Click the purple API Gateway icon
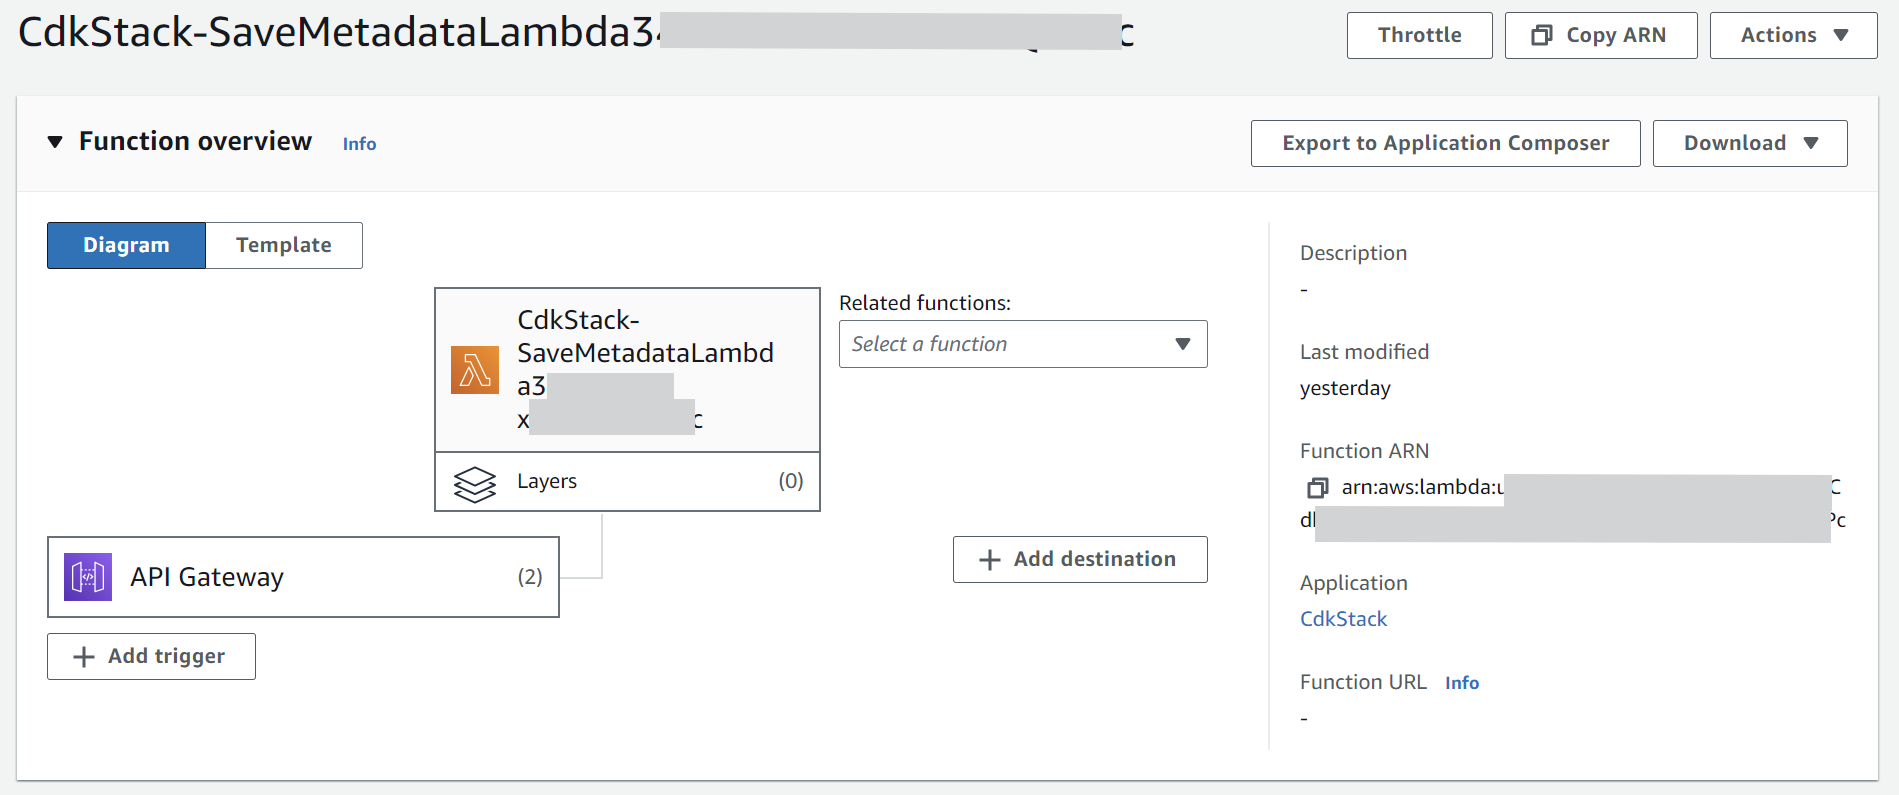The image size is (1899, 795). (88, 577)
